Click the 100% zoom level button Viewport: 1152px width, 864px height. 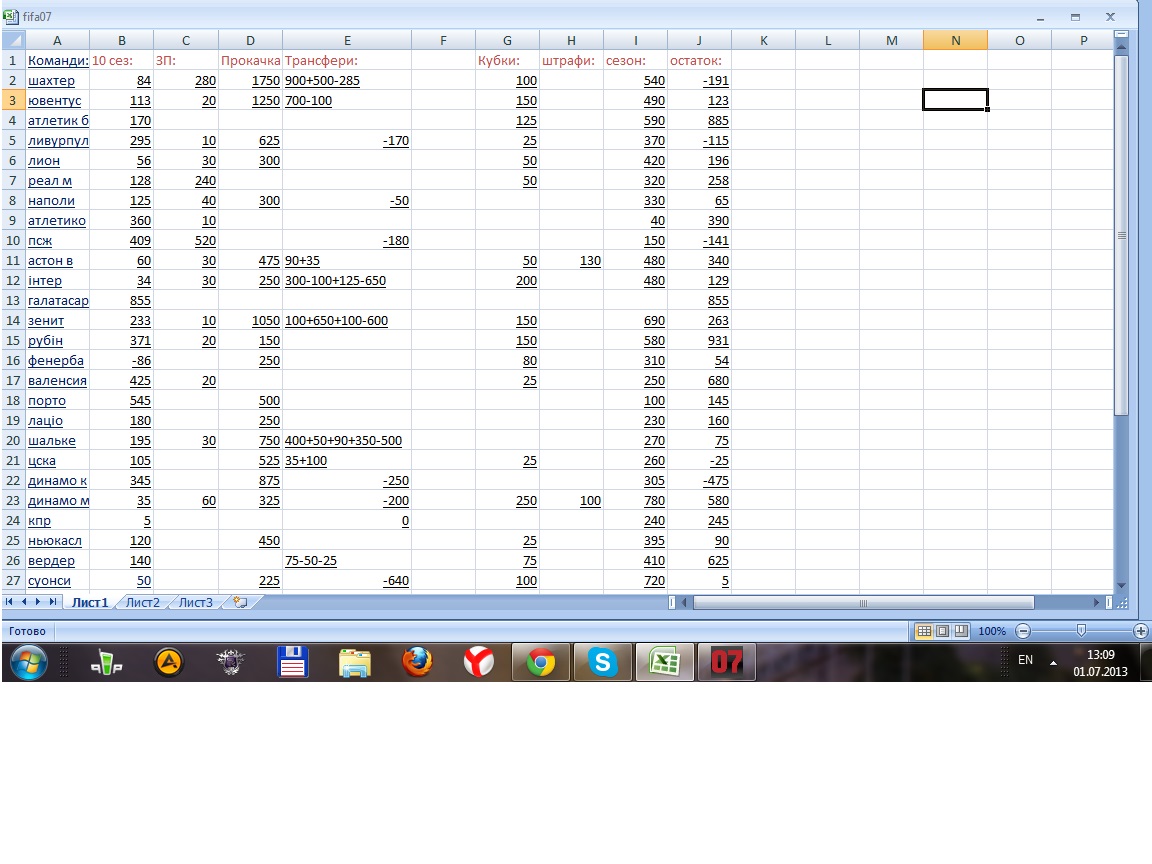[992, 631]
